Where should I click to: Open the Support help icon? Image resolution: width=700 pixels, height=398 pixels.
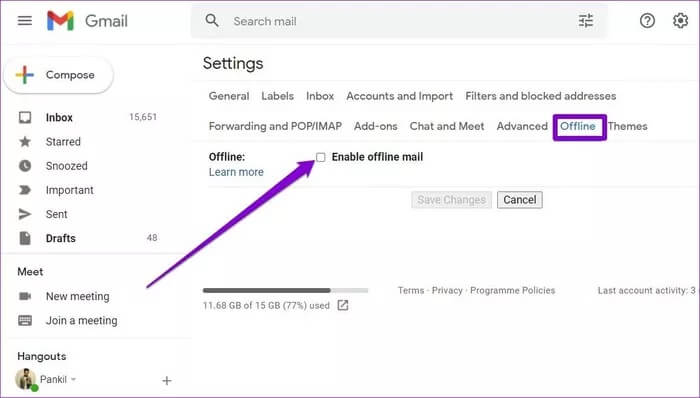pyautogui.click(x=647, y=21)
